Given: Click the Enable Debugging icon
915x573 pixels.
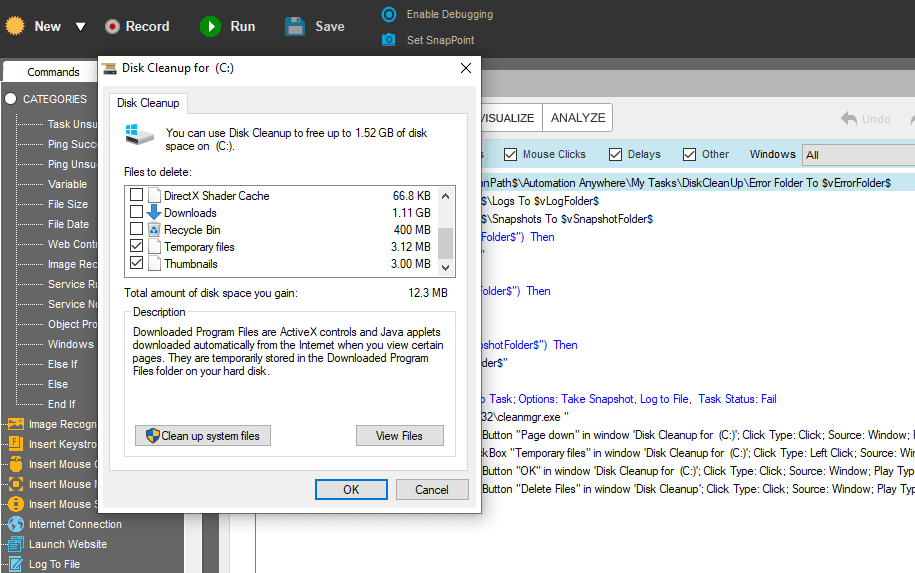Looking at the screenshot, I should click(x=389, y=15).
